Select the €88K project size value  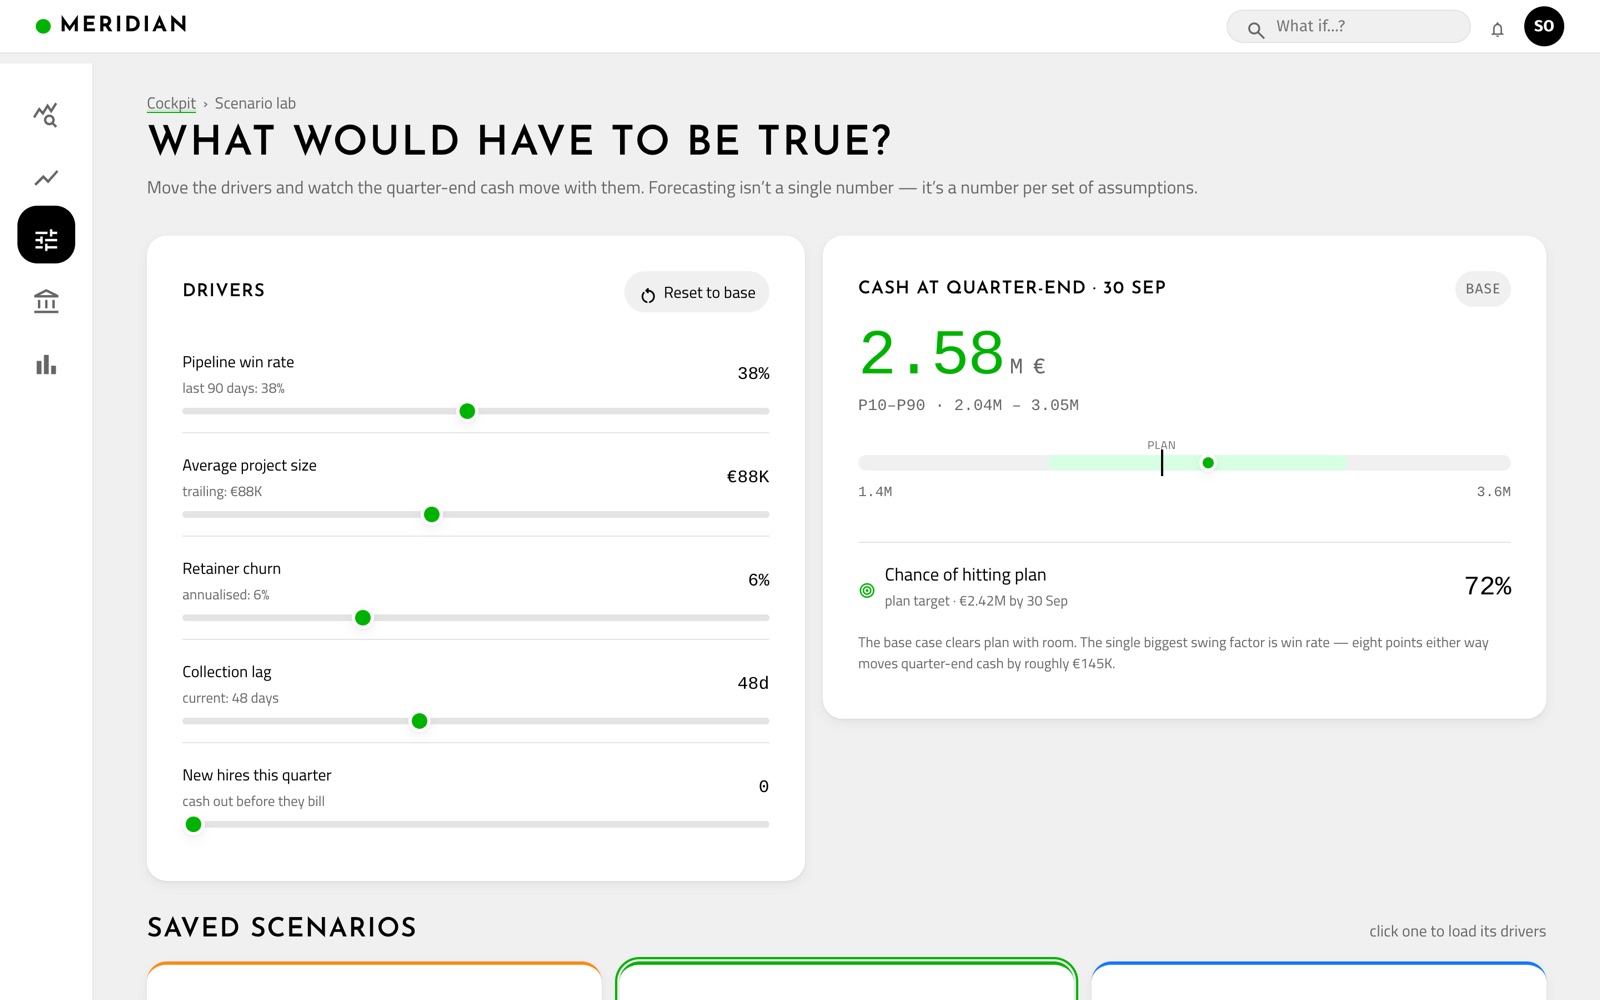click(x=748, y=476)
